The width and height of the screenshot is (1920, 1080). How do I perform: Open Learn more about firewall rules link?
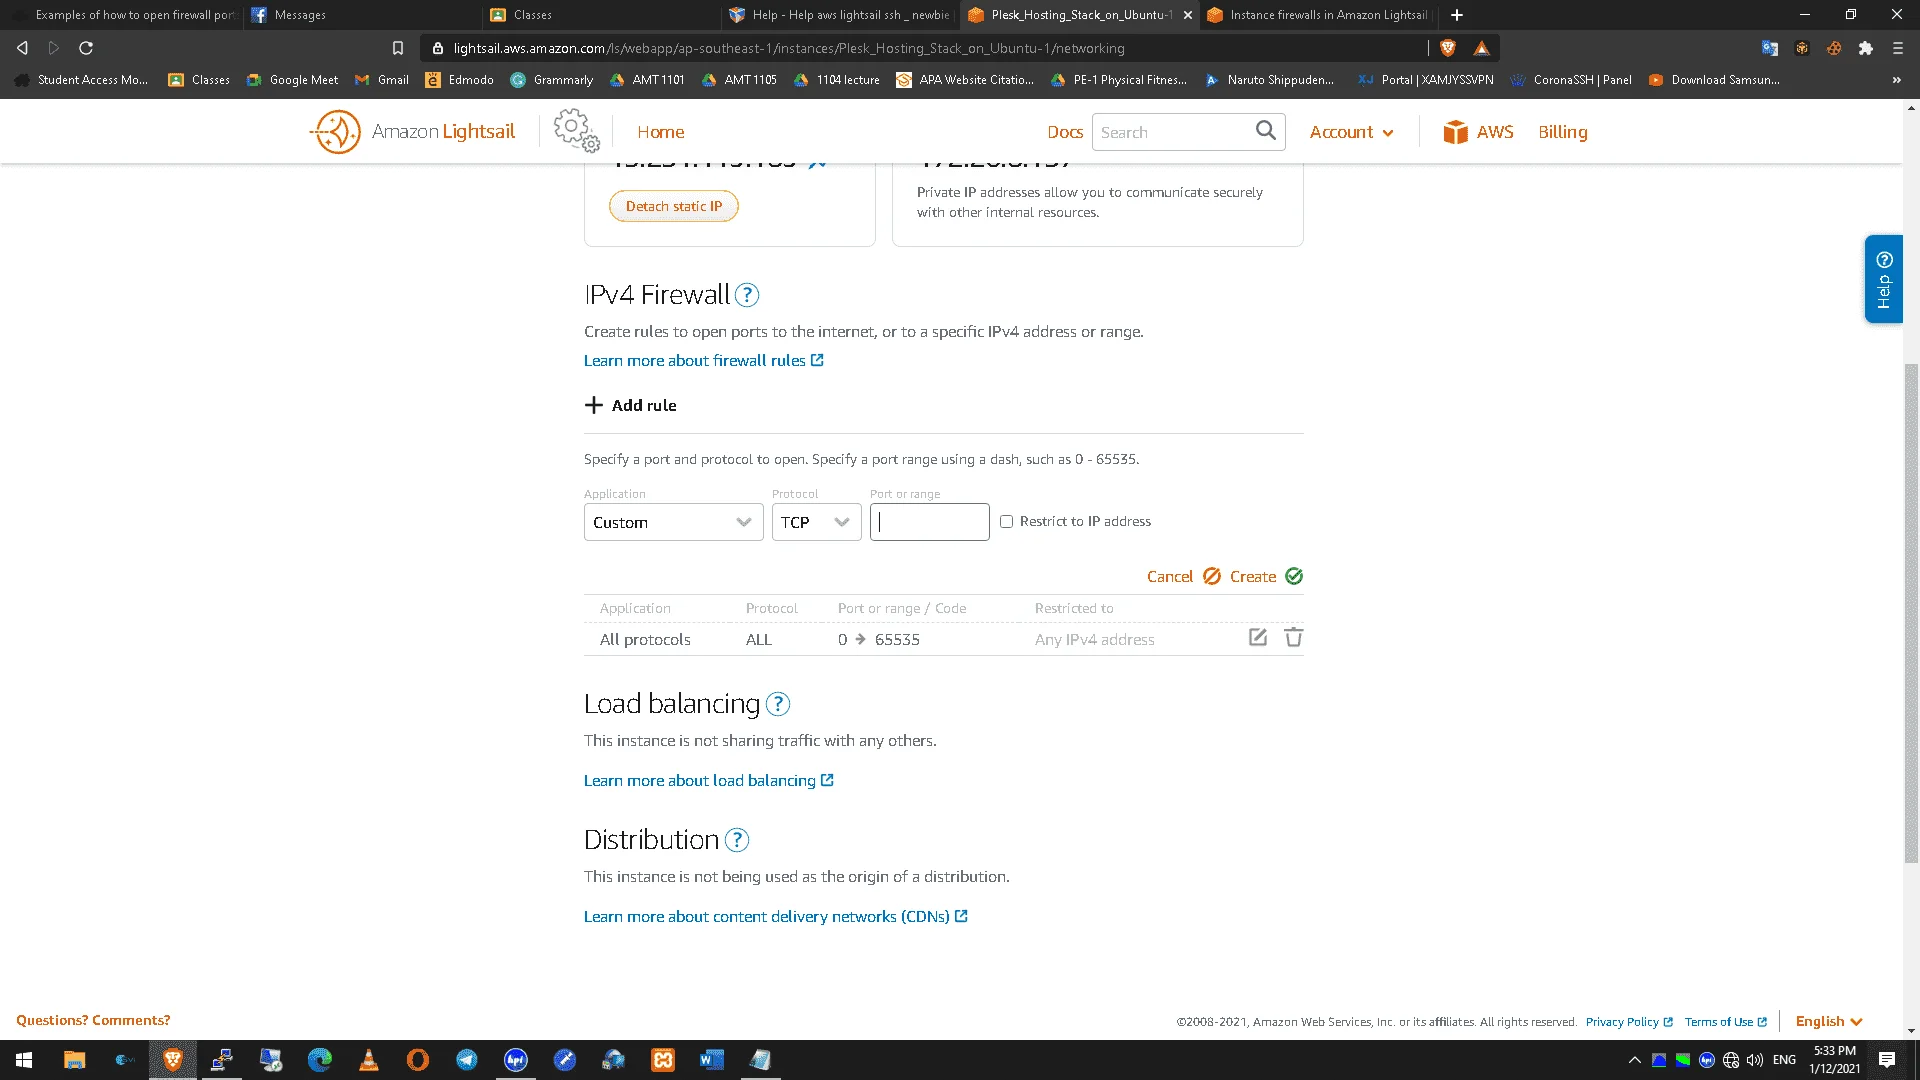tap(704, 360)
